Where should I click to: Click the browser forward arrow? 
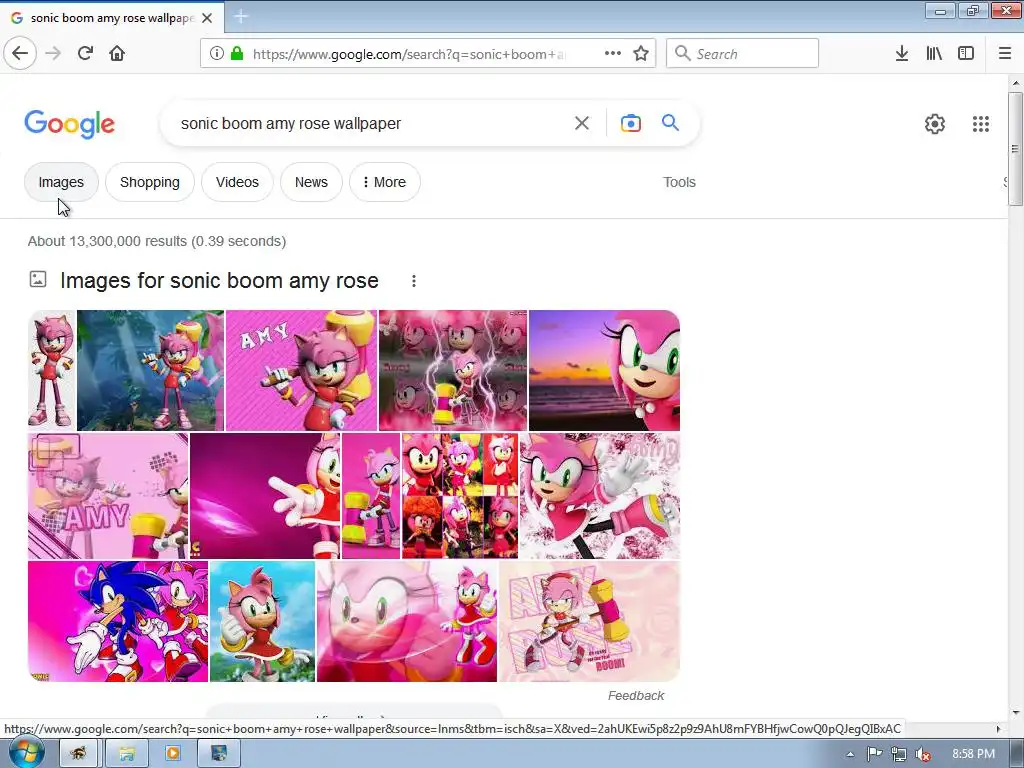53,54
